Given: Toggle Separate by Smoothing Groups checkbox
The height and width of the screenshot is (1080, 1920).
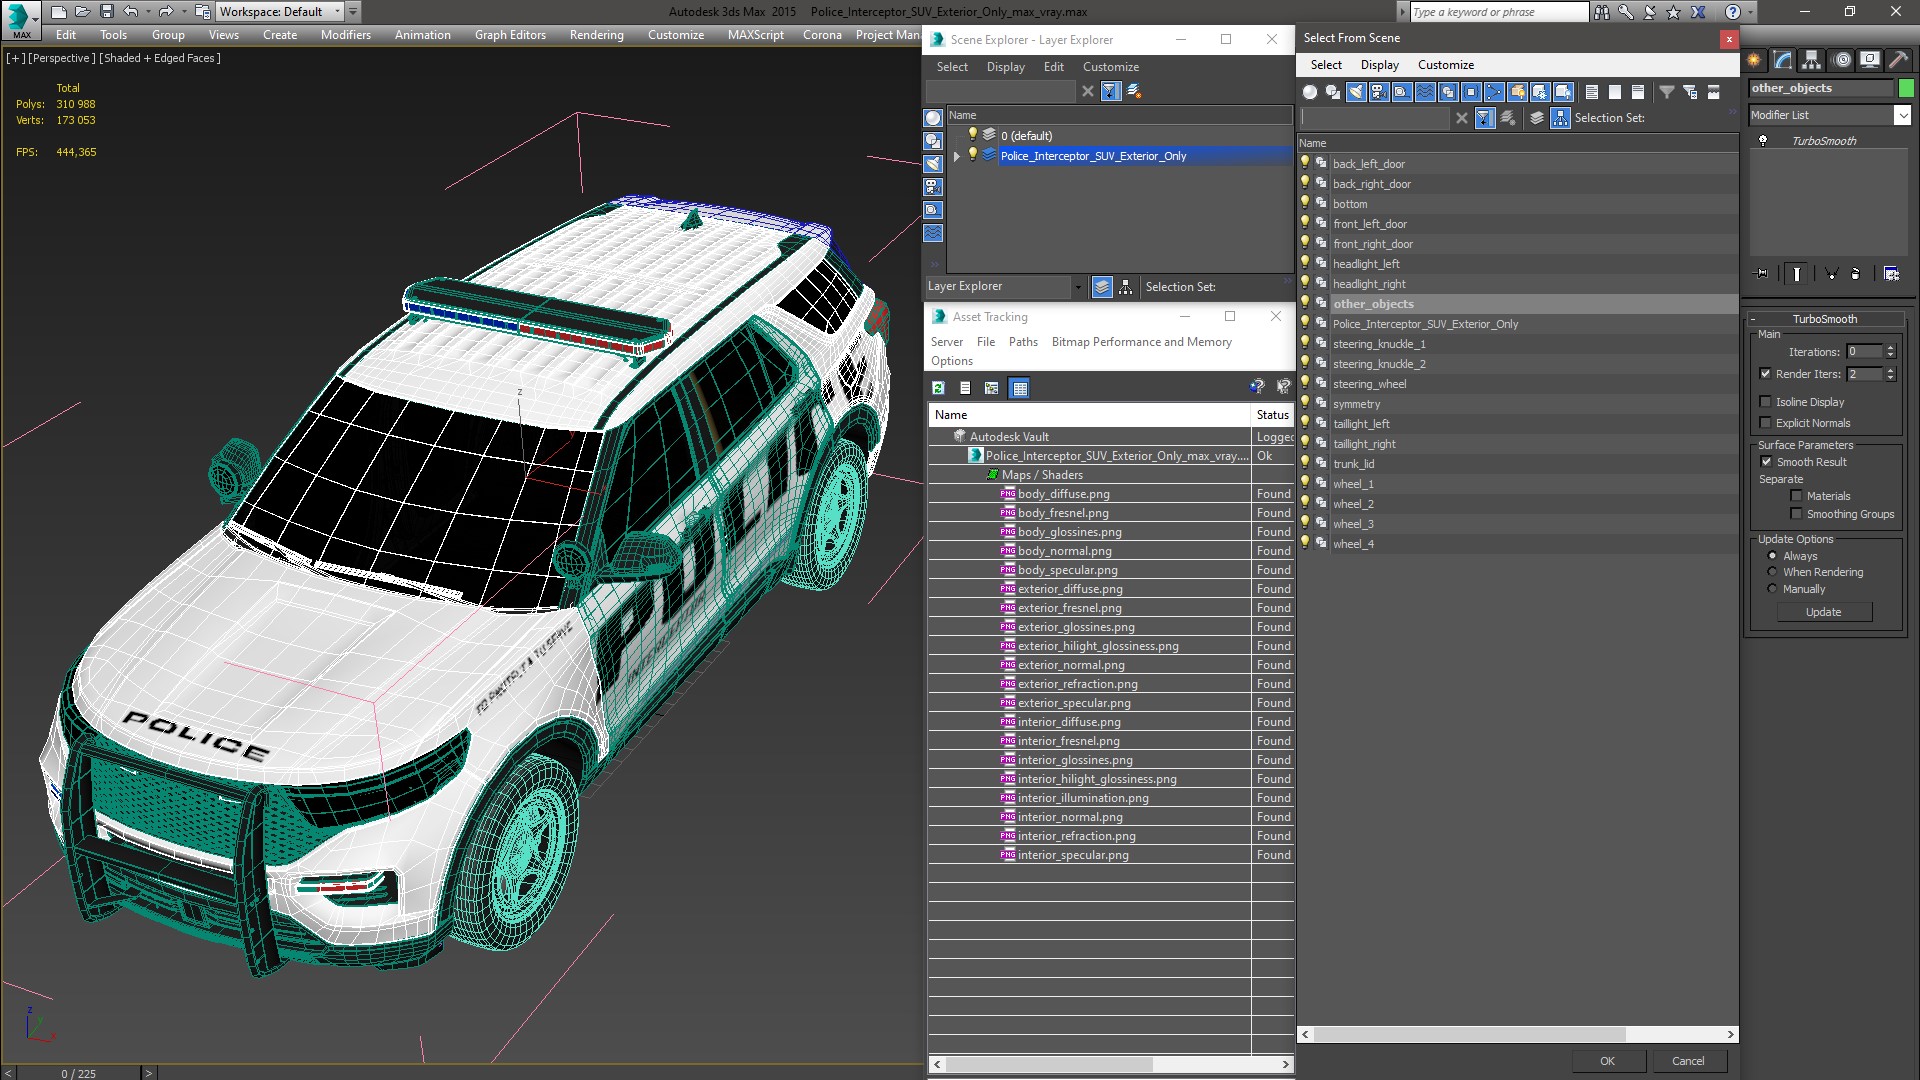Looking at the screenshot, I should pos(1796,514).
